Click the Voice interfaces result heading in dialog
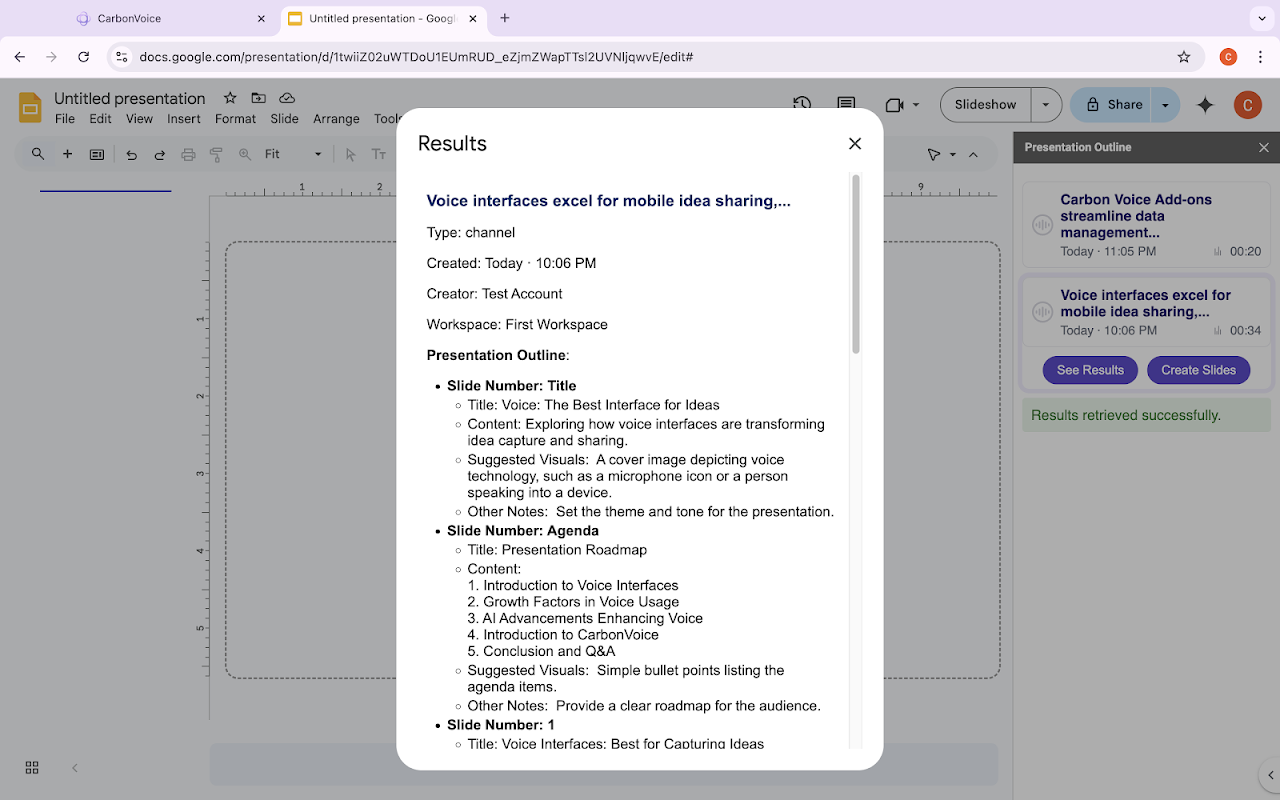Screen dimensions: 1280x800 point(608,201)
